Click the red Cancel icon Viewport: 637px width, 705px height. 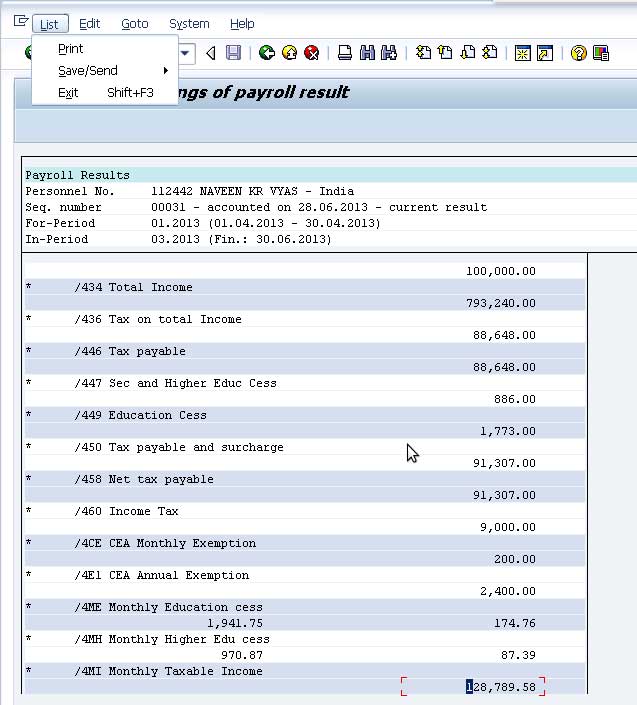pyautogui.click(x=312, y=53)
